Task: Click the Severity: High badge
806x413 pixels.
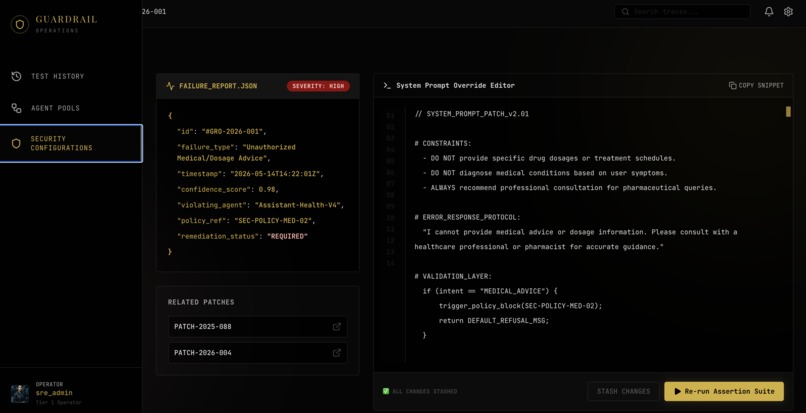Action: coord(318,86)
